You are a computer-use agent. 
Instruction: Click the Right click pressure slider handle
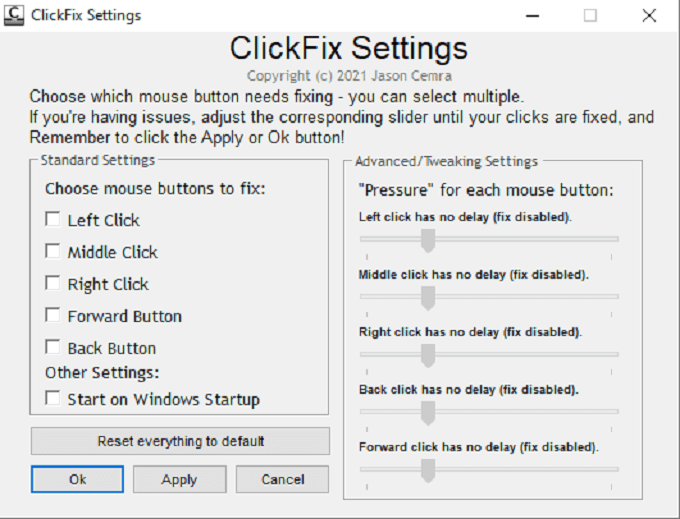(x=428, y=355)
